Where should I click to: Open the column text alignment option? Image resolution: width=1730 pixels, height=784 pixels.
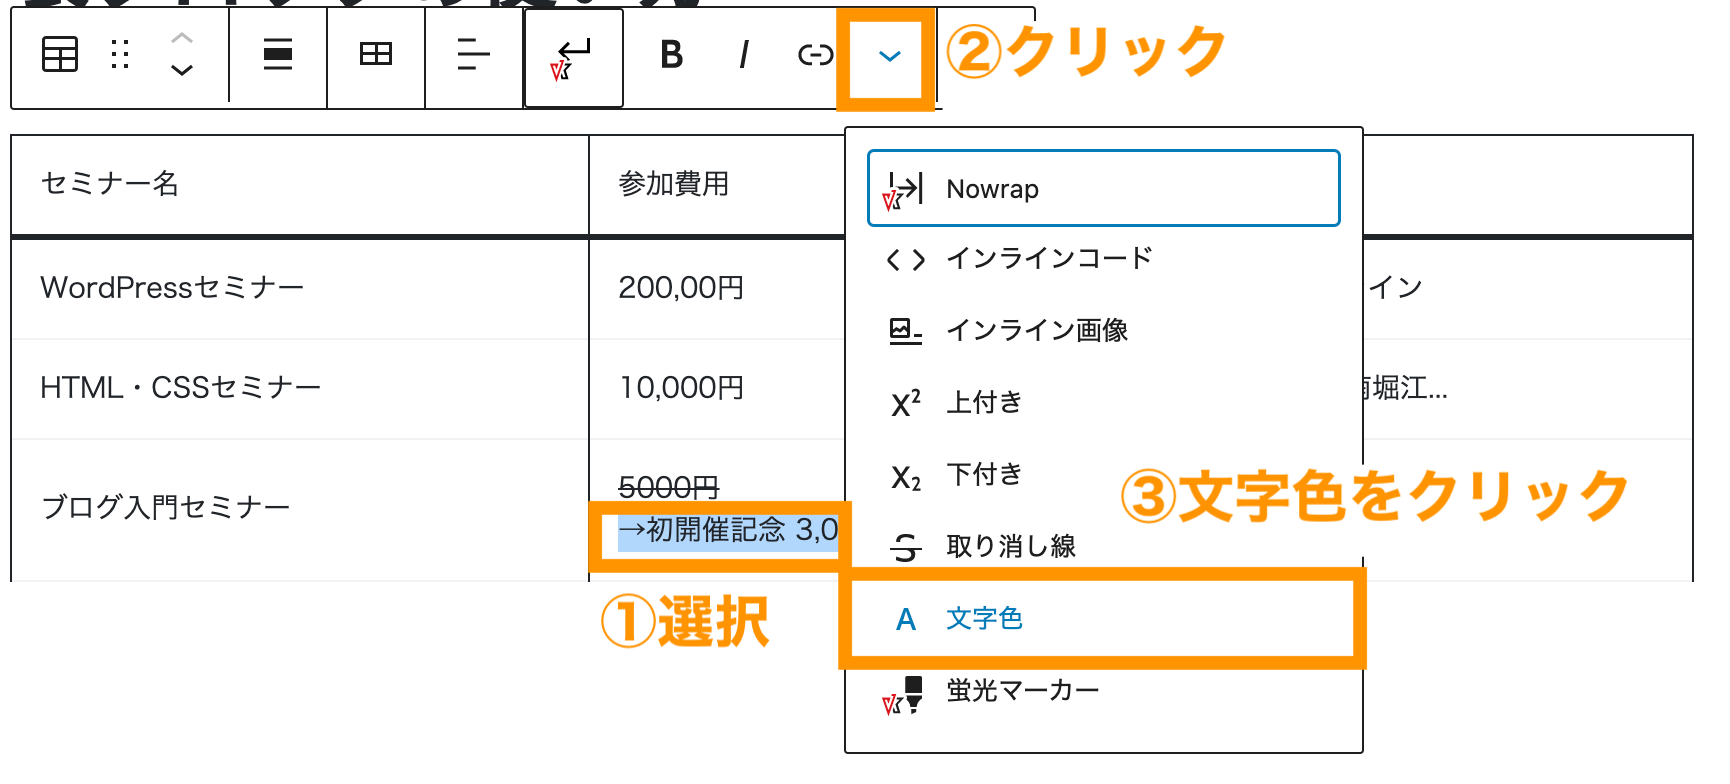tap(473, 55)
